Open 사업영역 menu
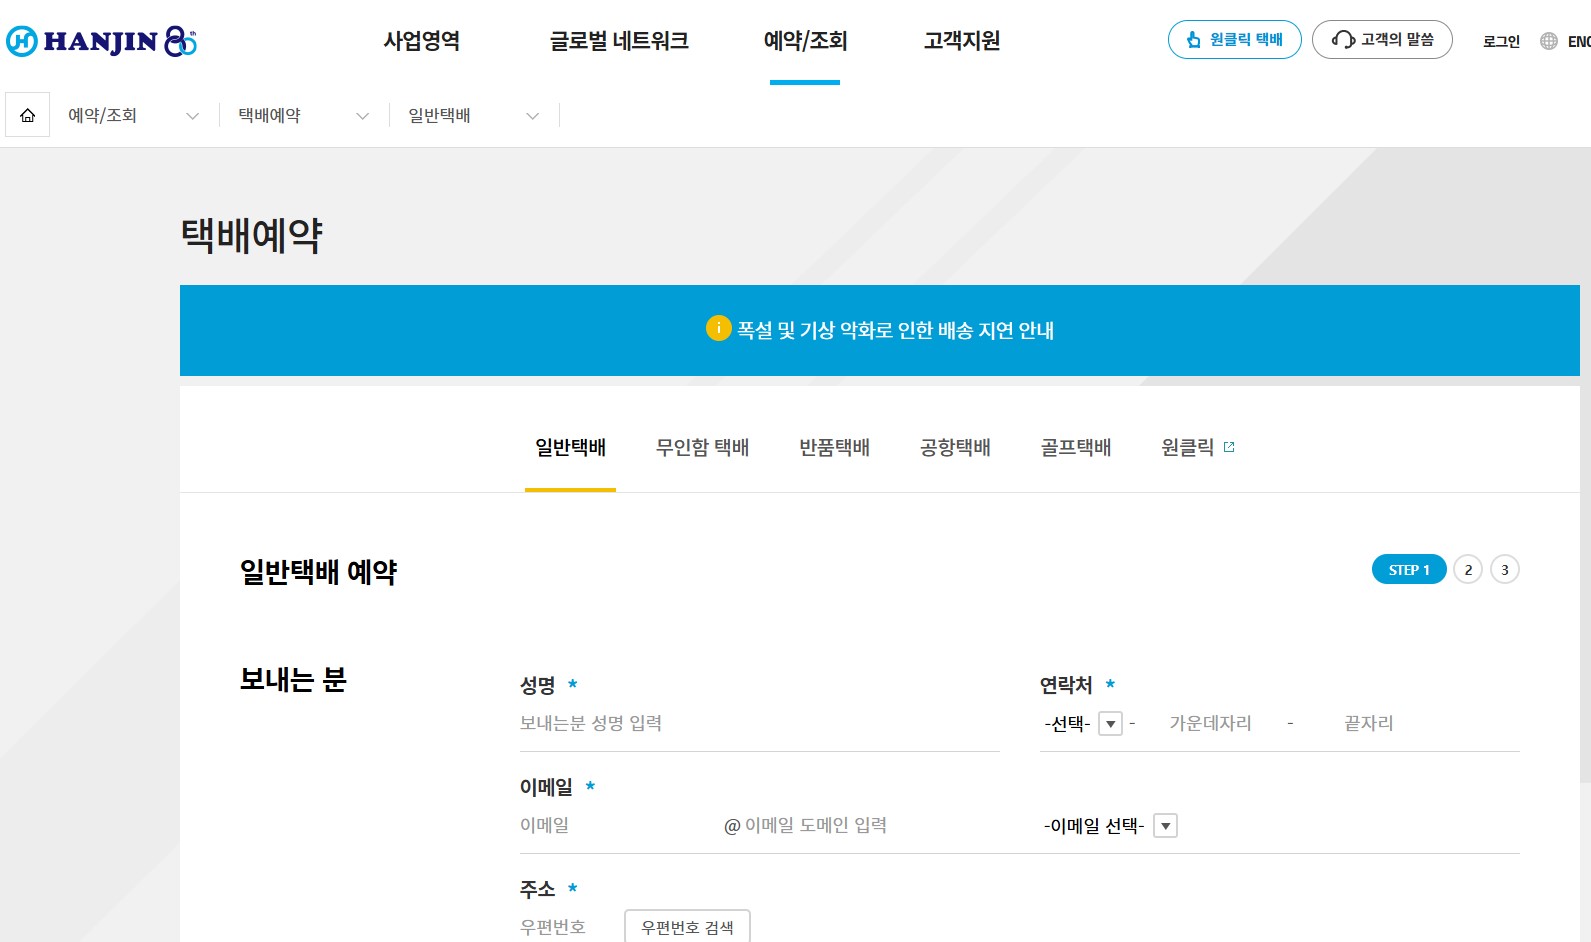Screen dimensions: 1591x942 point(422,41)
